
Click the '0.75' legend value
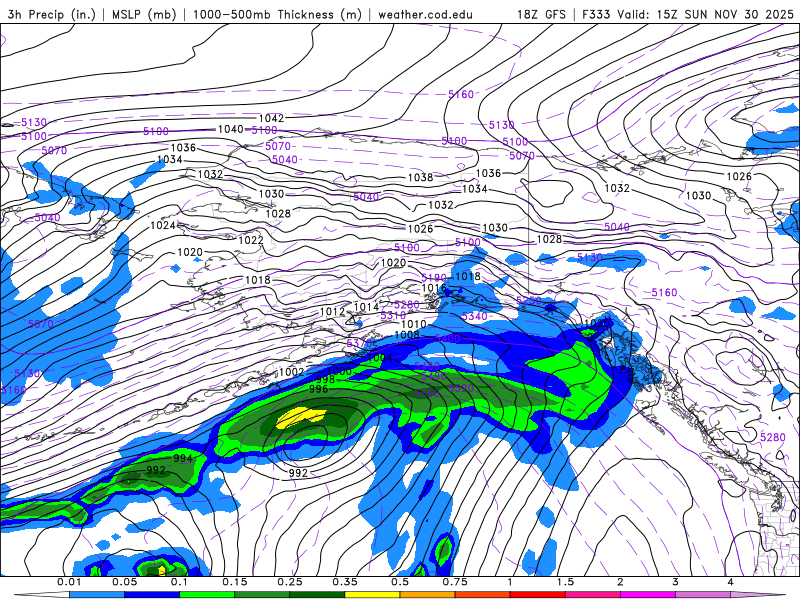(x=455, y=582)
